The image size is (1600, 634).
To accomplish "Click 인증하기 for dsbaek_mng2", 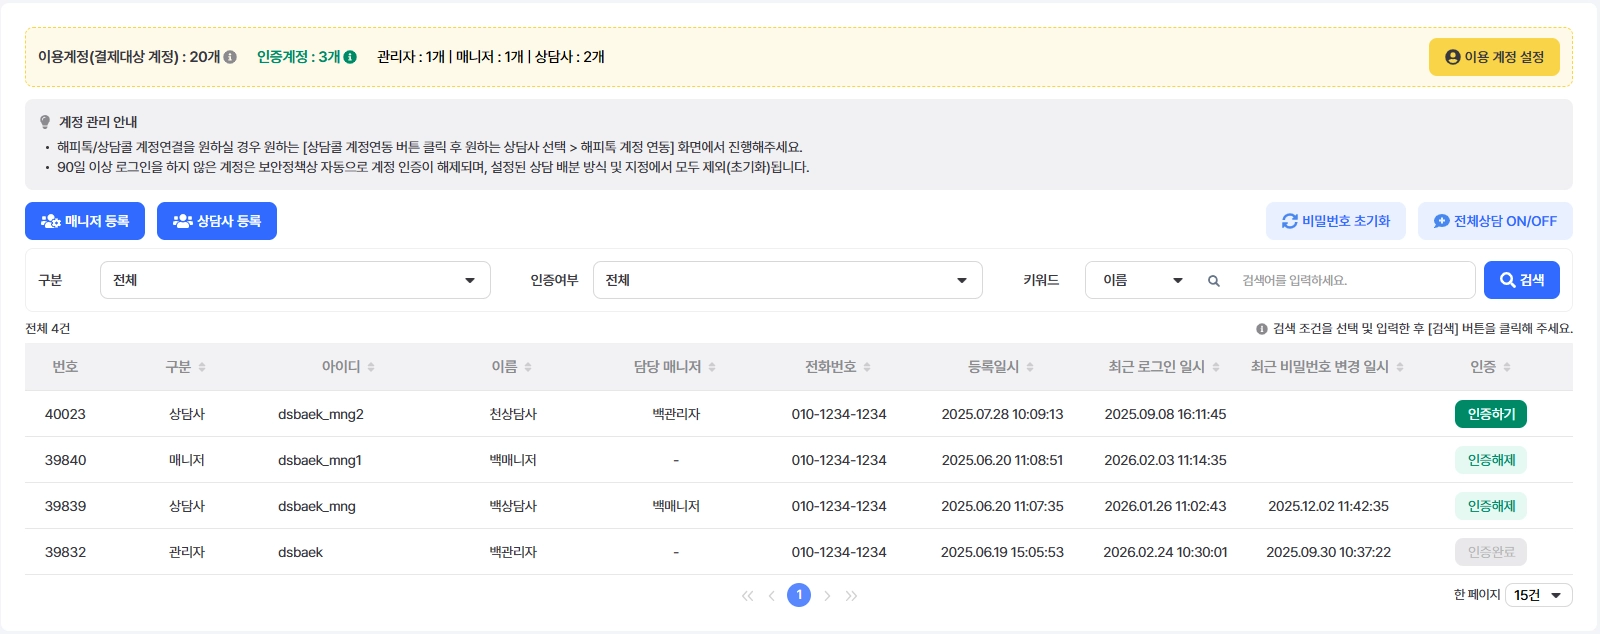I will (x=1490, y=414).
